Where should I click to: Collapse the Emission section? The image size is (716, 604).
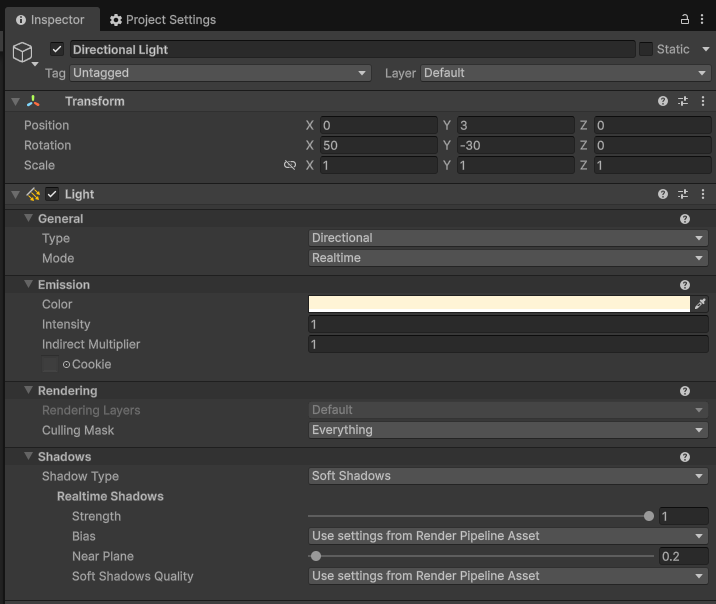tap(28, 284)
